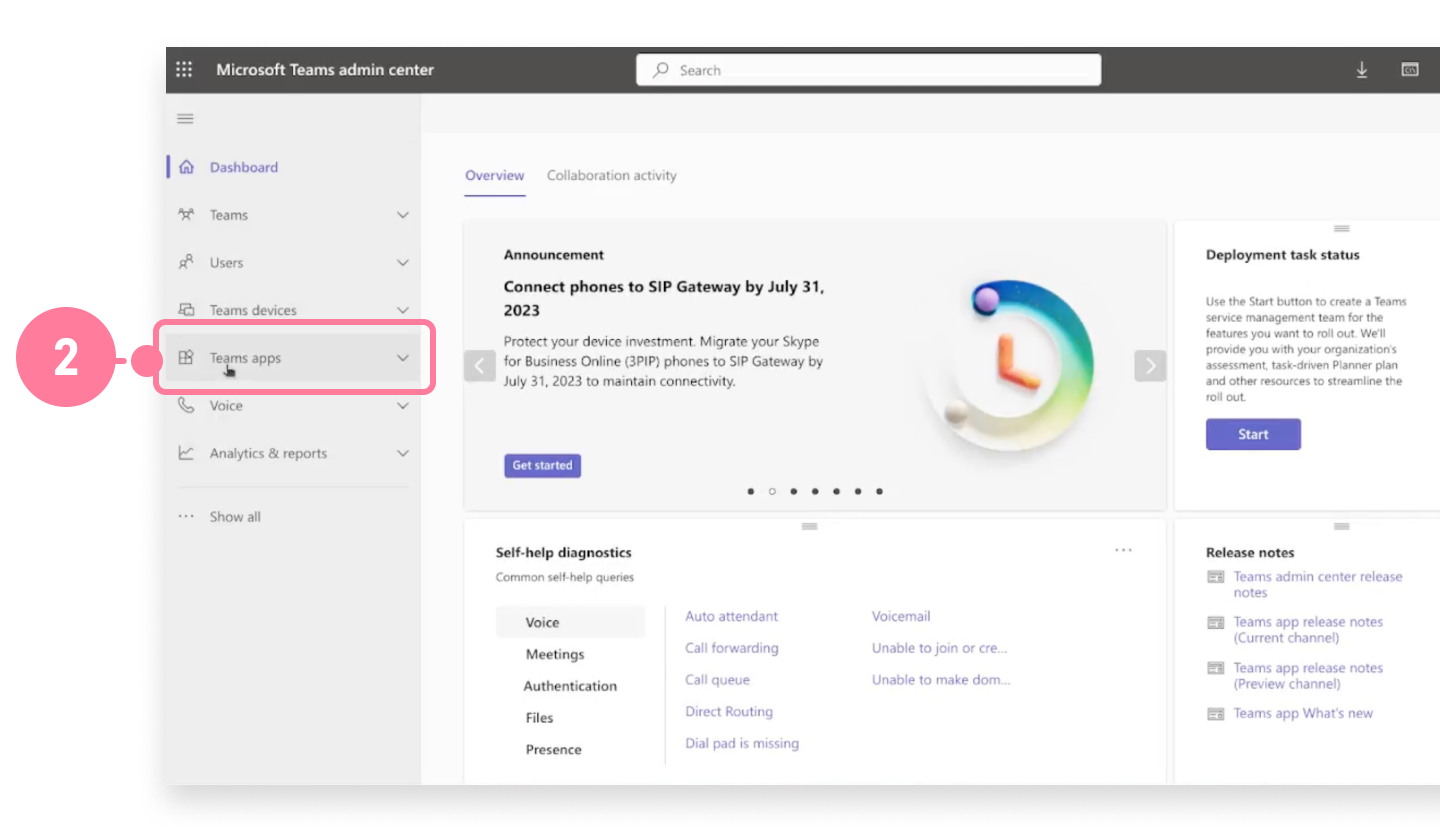The image size is (1440, 832).
Task: Click the Start deployment button
Action: click(x=1253, y=434)
